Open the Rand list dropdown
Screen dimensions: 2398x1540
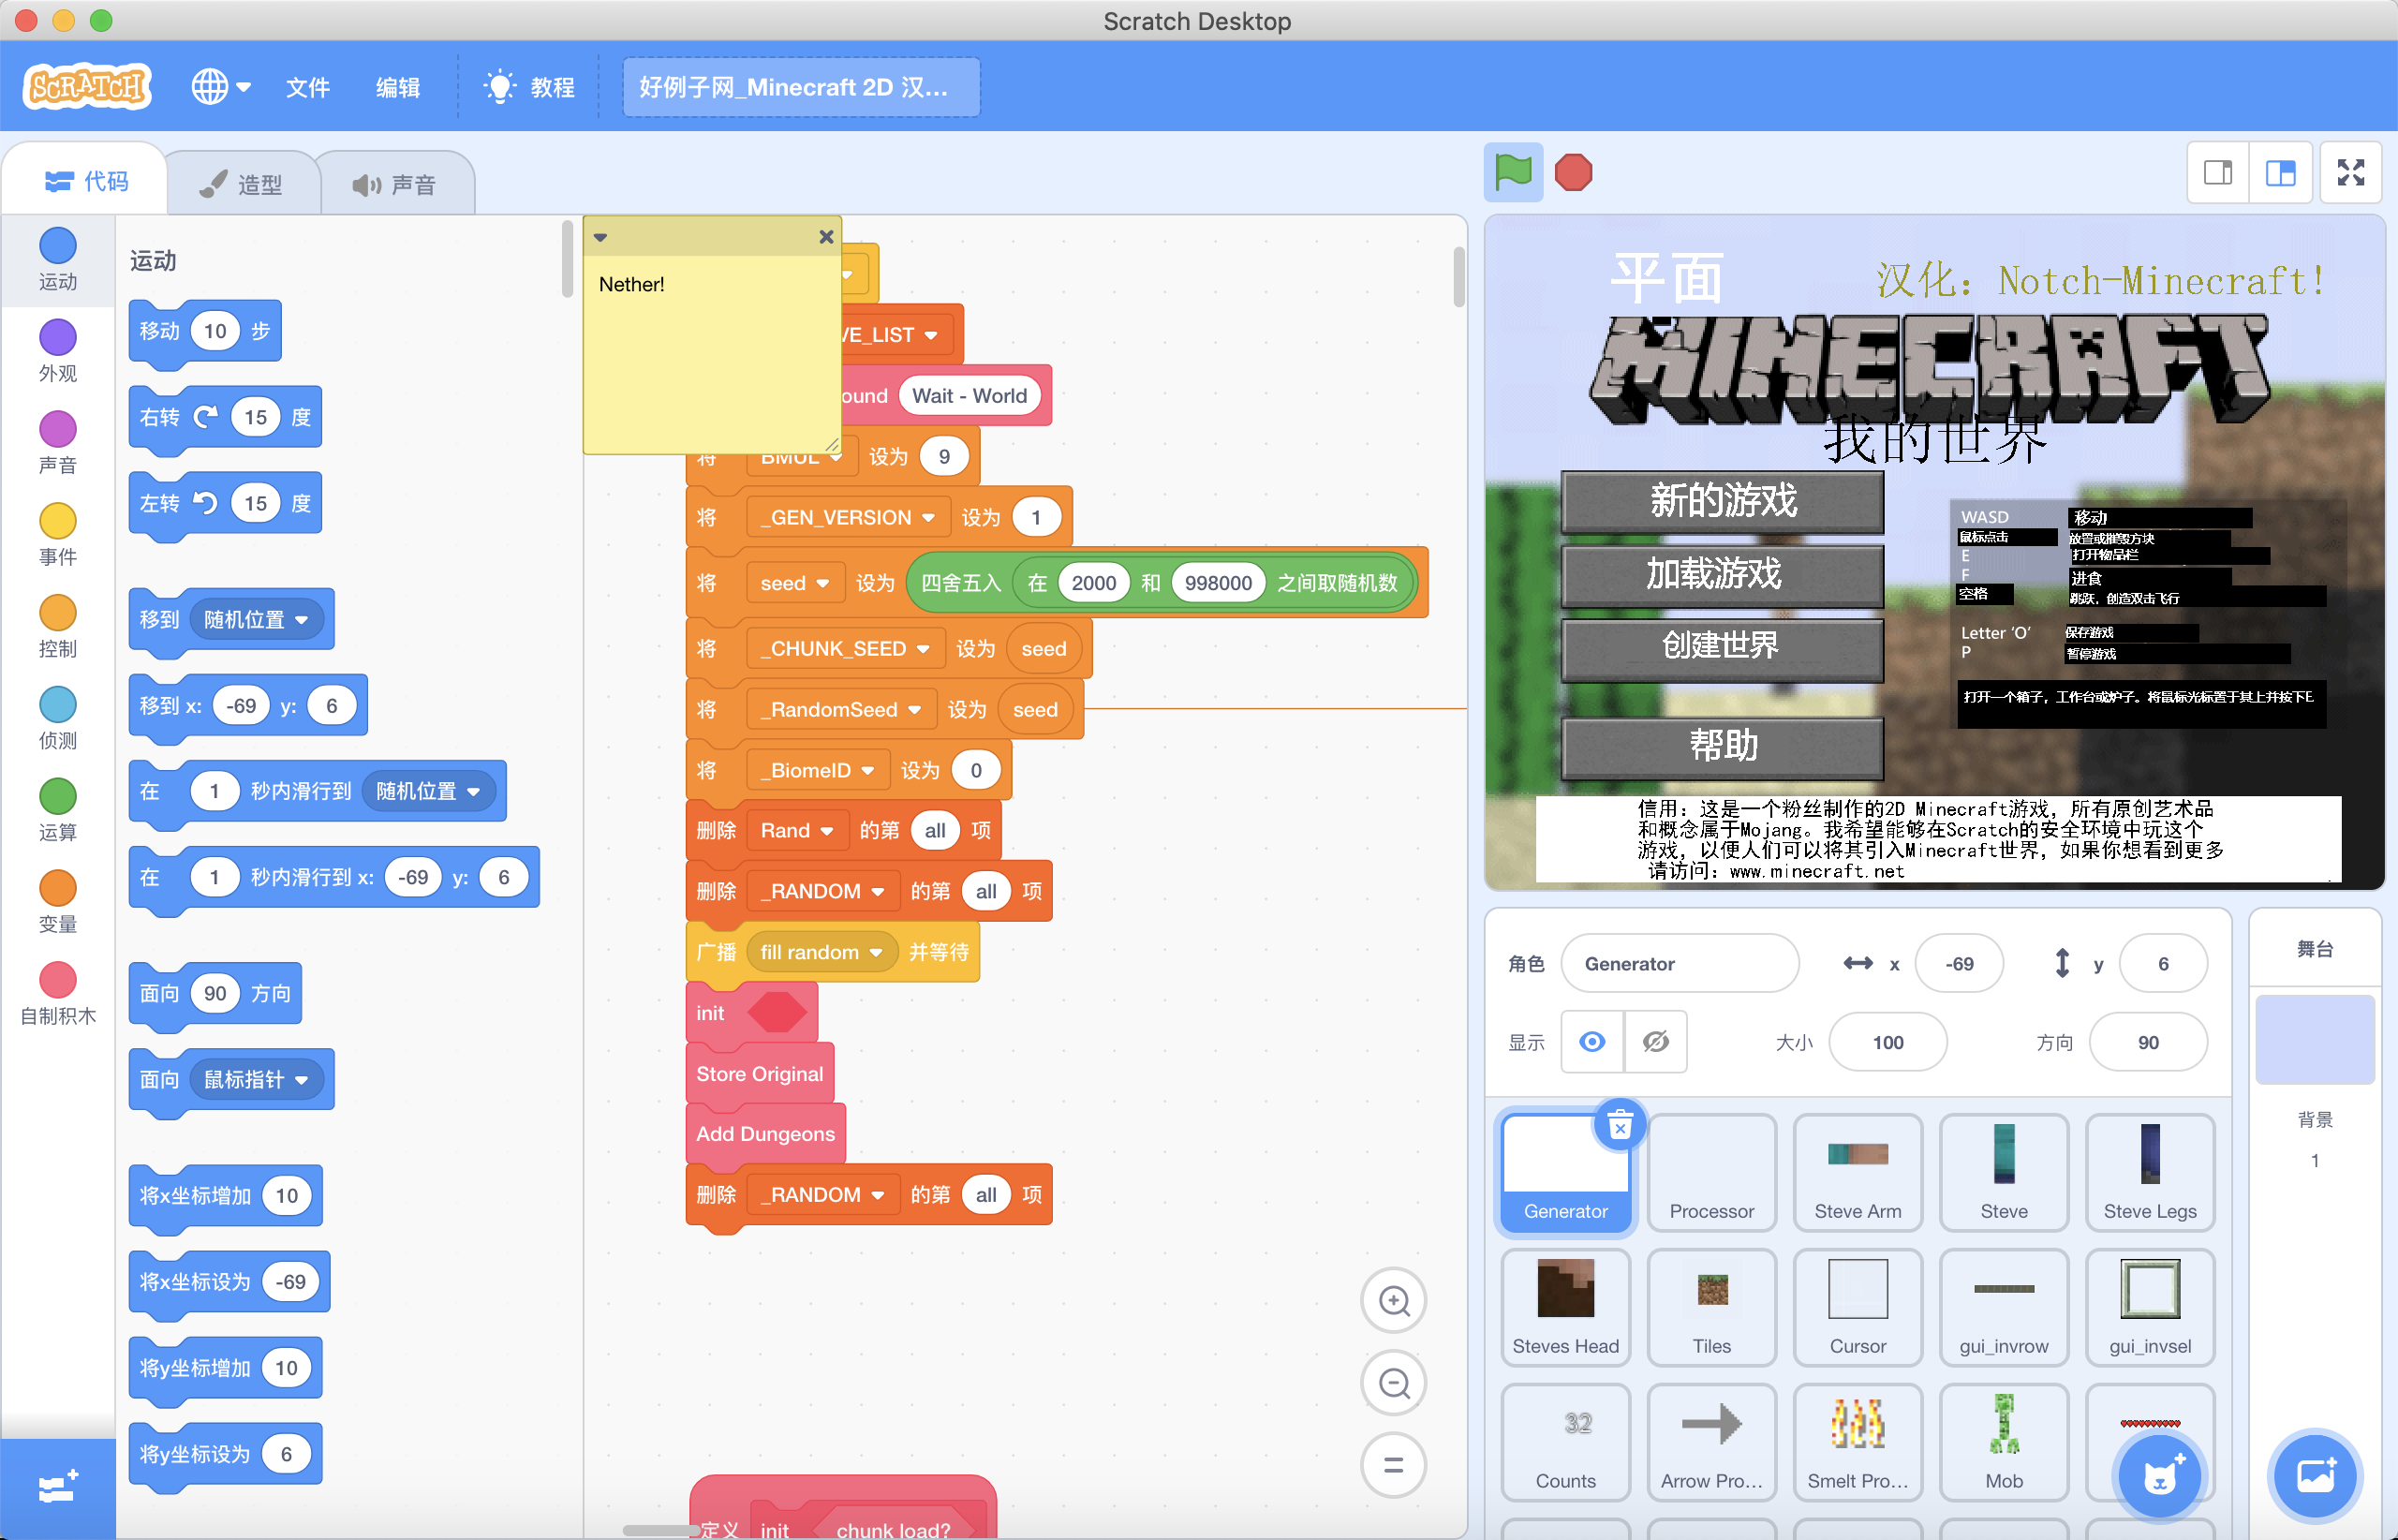click(796, 830)
